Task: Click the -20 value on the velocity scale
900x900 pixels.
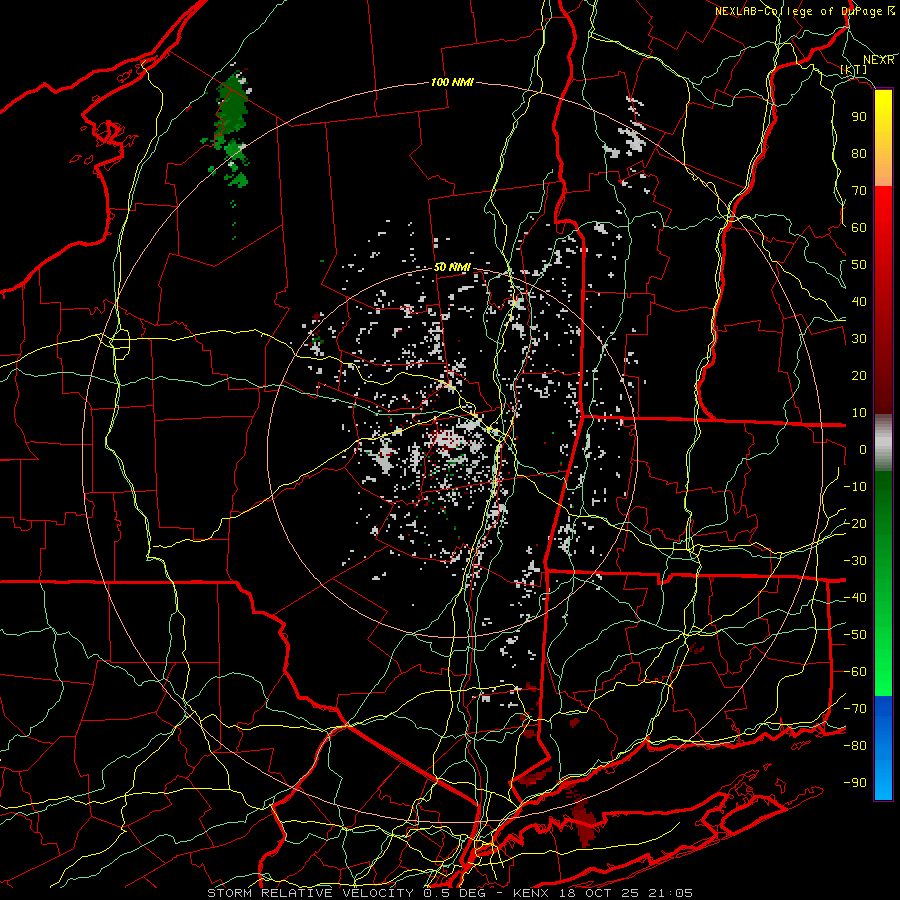Action: coord(855,524)
